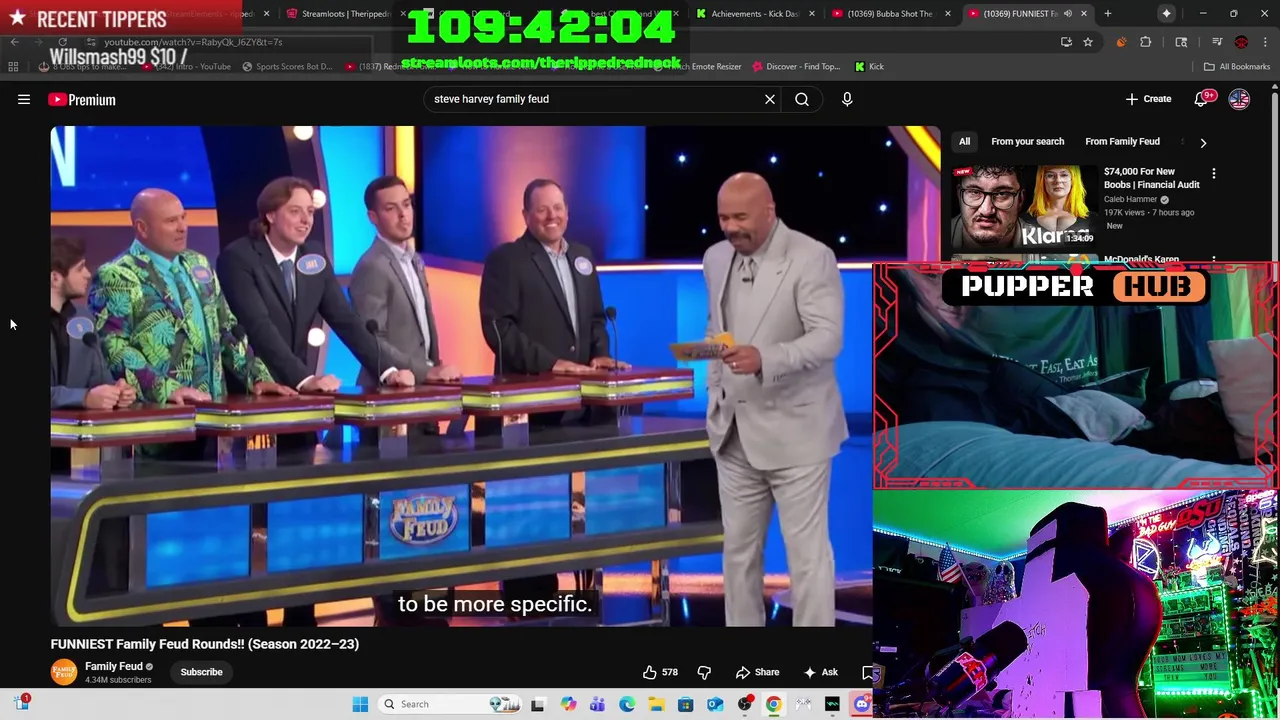The image size is (1280, 720).
Task: Open Chrome from the taskbar
Action: [774, 704]
